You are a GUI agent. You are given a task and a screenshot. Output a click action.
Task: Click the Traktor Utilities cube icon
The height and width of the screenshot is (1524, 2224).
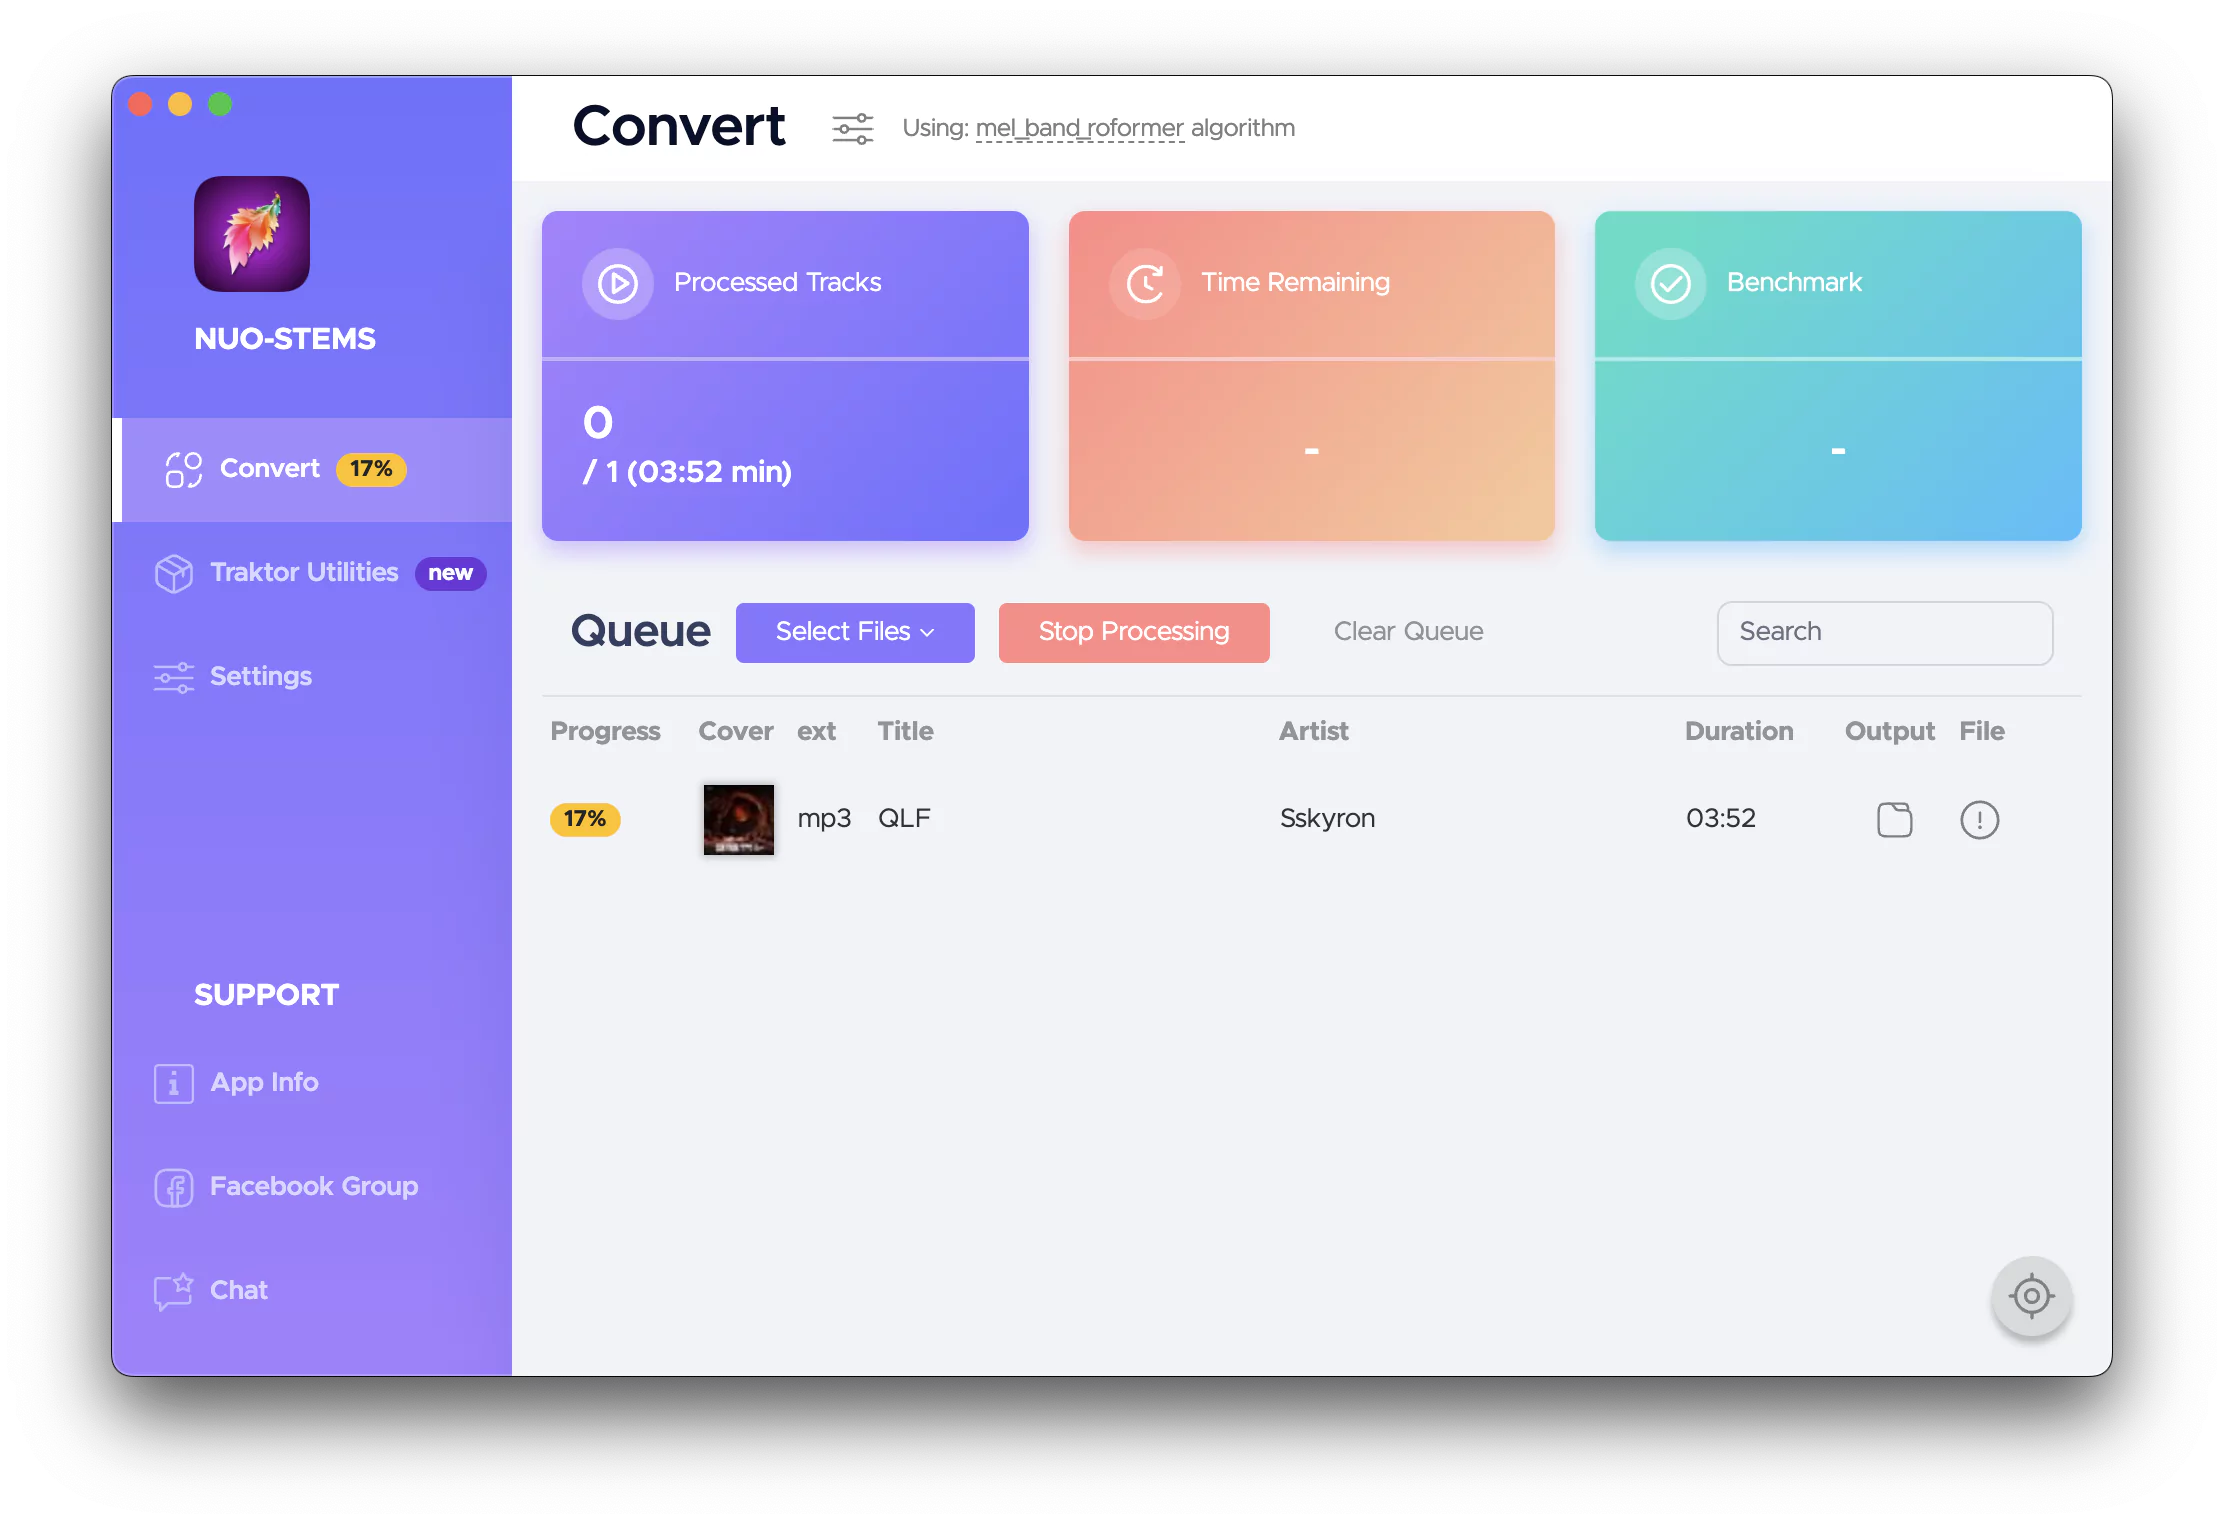[174, 574]
